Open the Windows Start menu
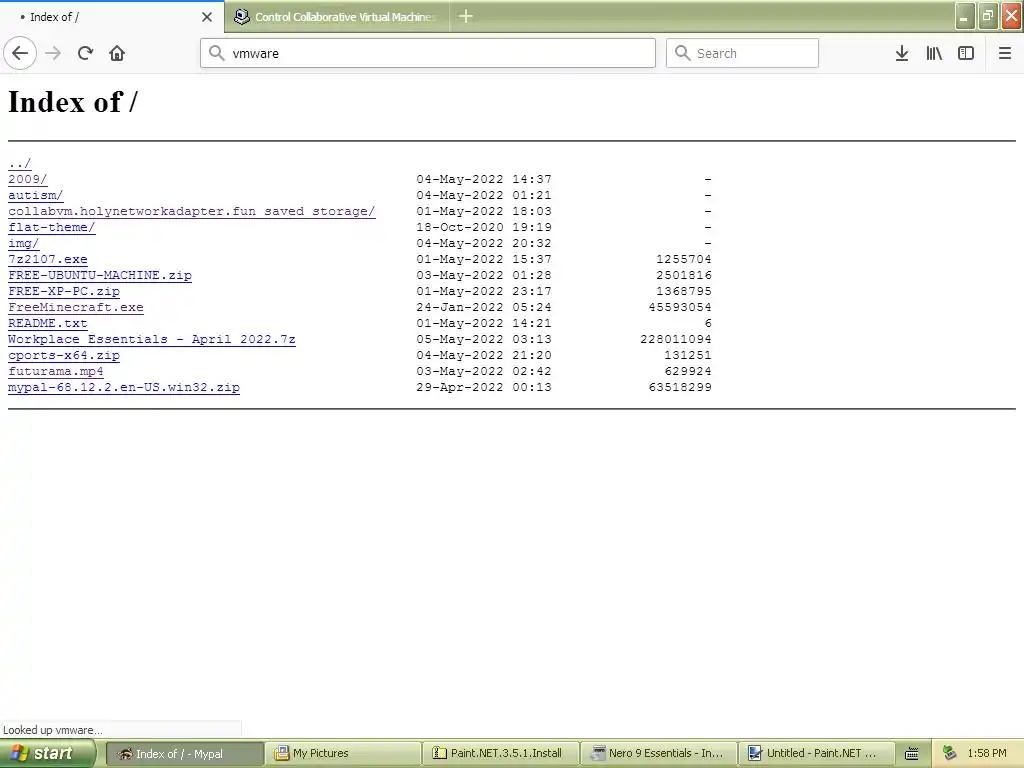The image size is (1024, 768). (x=47, y=754)
